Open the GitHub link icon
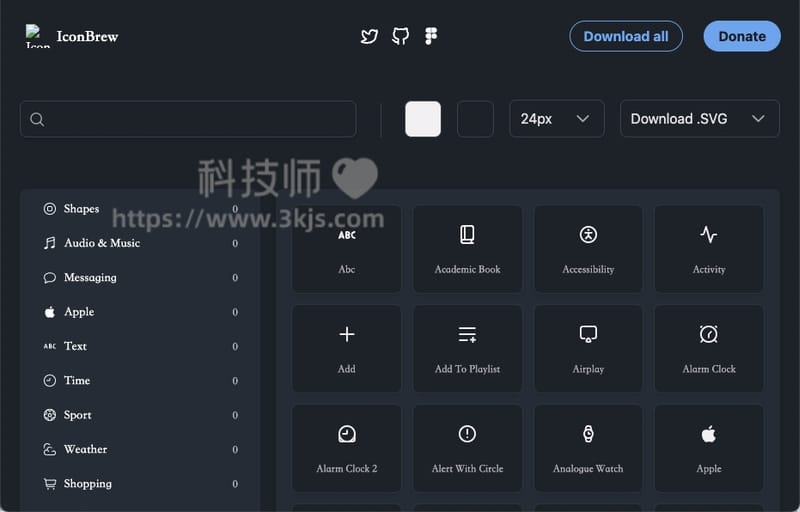This screenshot has height=512, width=800. click(401, 36)
